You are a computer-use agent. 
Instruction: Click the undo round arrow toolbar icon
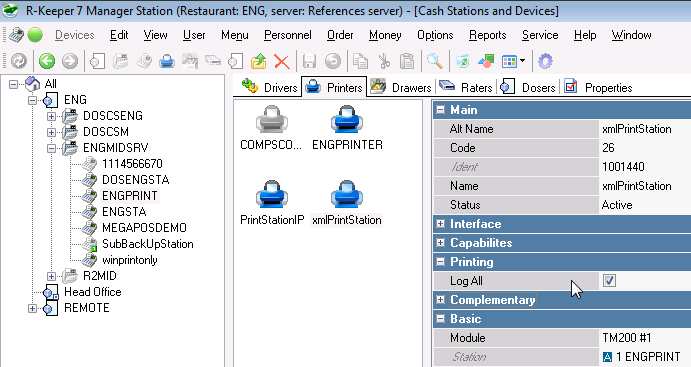click(333, 61)
